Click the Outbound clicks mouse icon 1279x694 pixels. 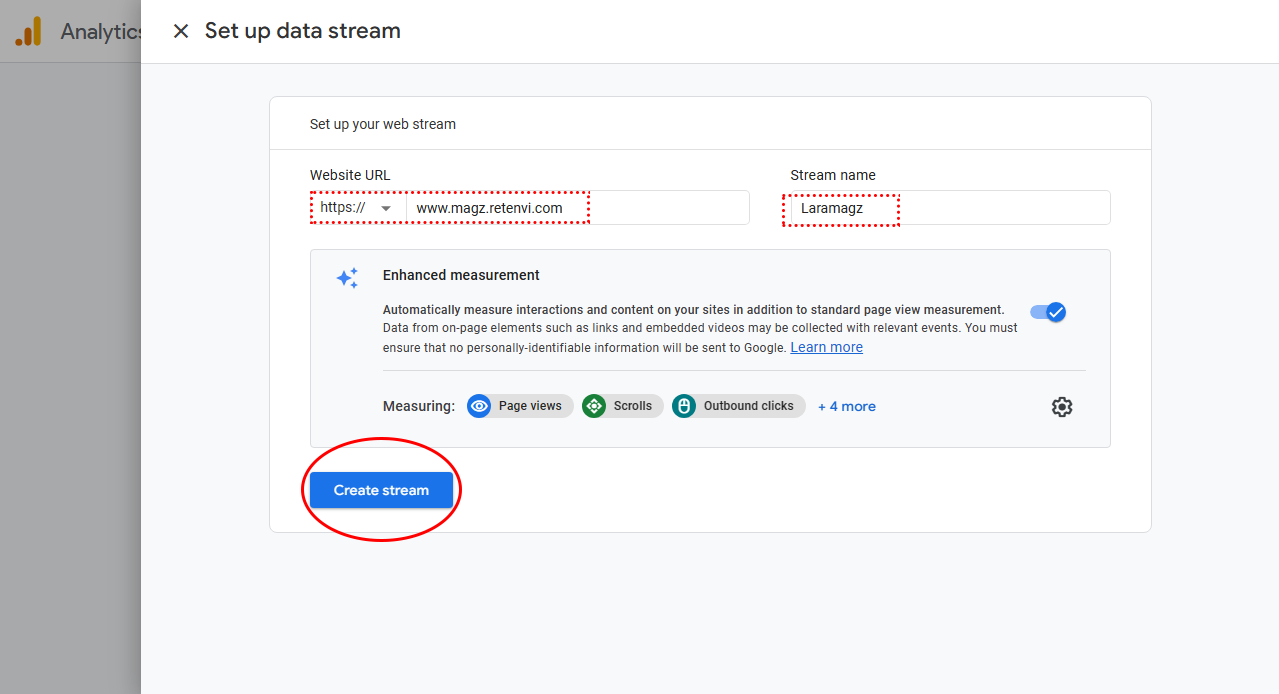click(684, 406)
